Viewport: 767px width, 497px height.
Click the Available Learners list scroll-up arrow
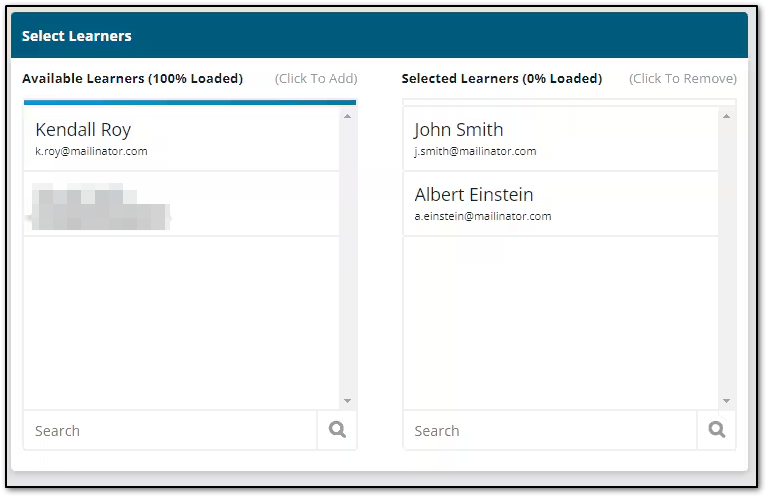(x=347, y=116)
